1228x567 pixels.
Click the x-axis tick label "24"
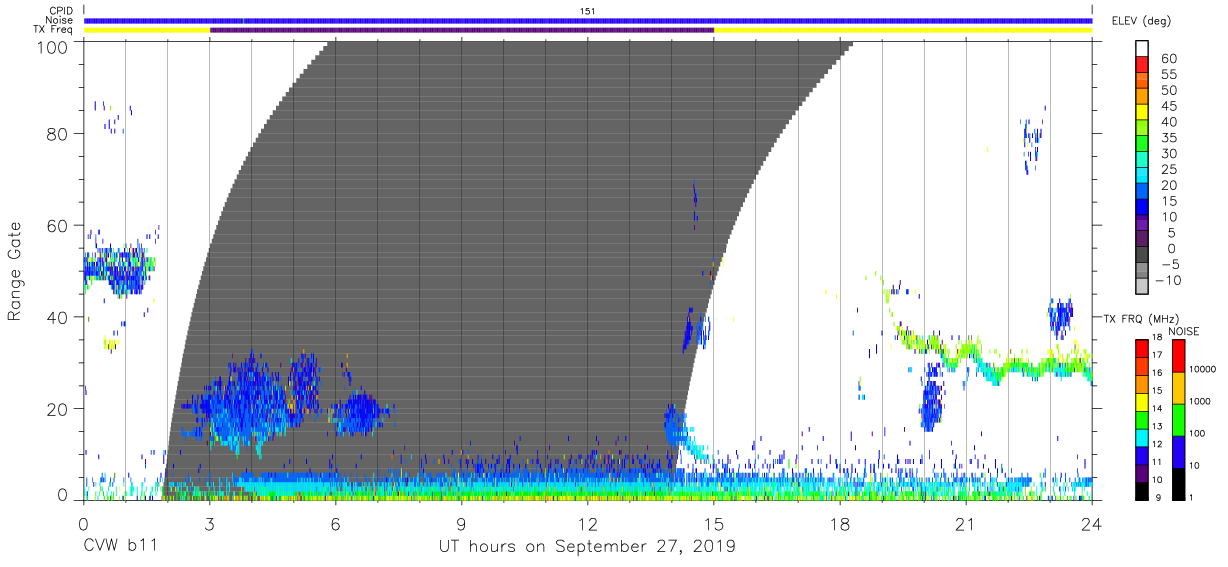[1092, 524]
